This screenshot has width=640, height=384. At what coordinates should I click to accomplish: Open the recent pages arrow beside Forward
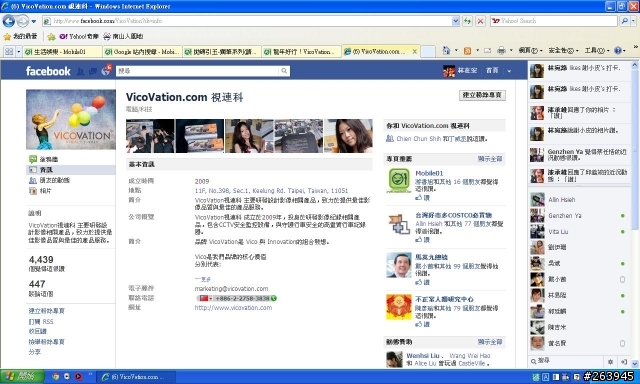point(34,21)
